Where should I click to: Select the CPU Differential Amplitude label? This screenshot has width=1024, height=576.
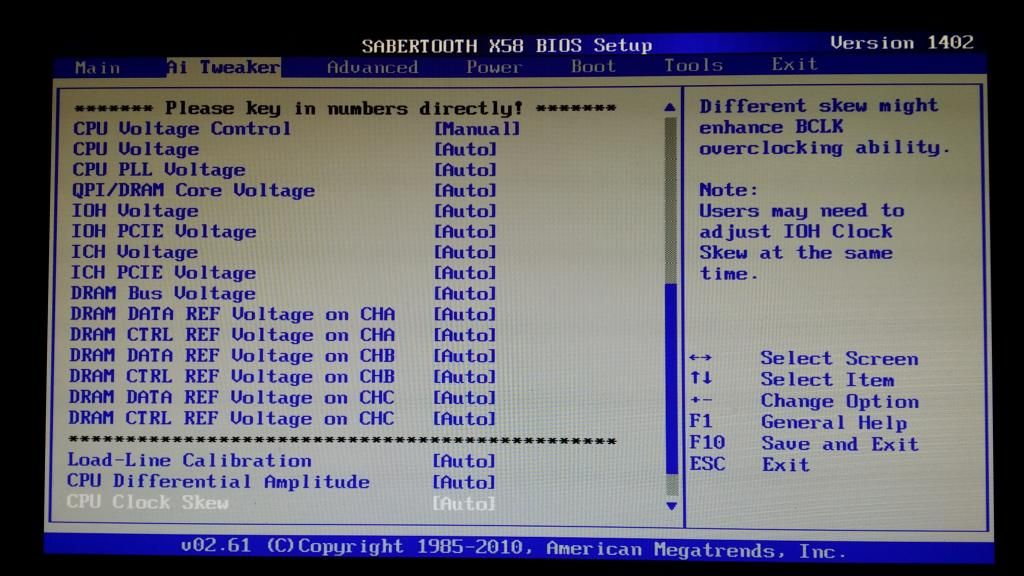[218, 482]
